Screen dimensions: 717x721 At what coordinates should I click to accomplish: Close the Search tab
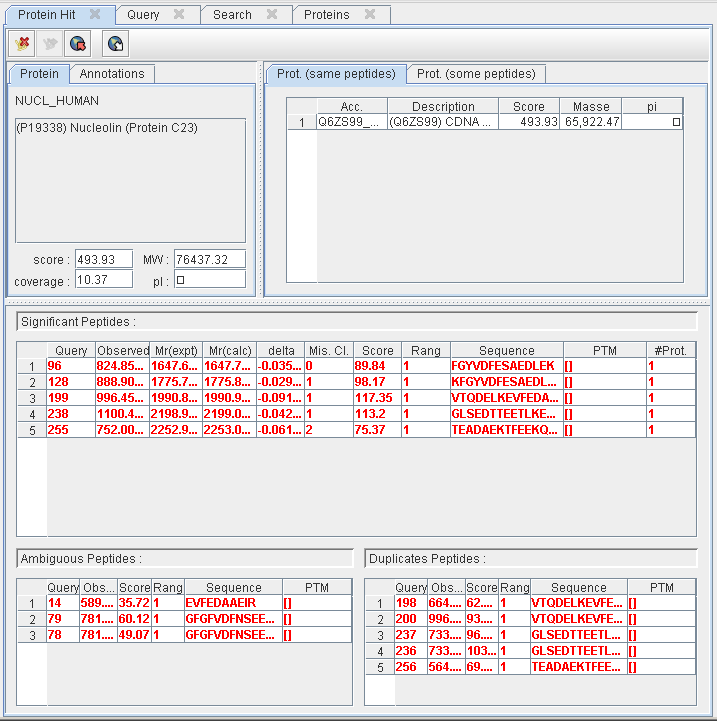tap(271, 14)
